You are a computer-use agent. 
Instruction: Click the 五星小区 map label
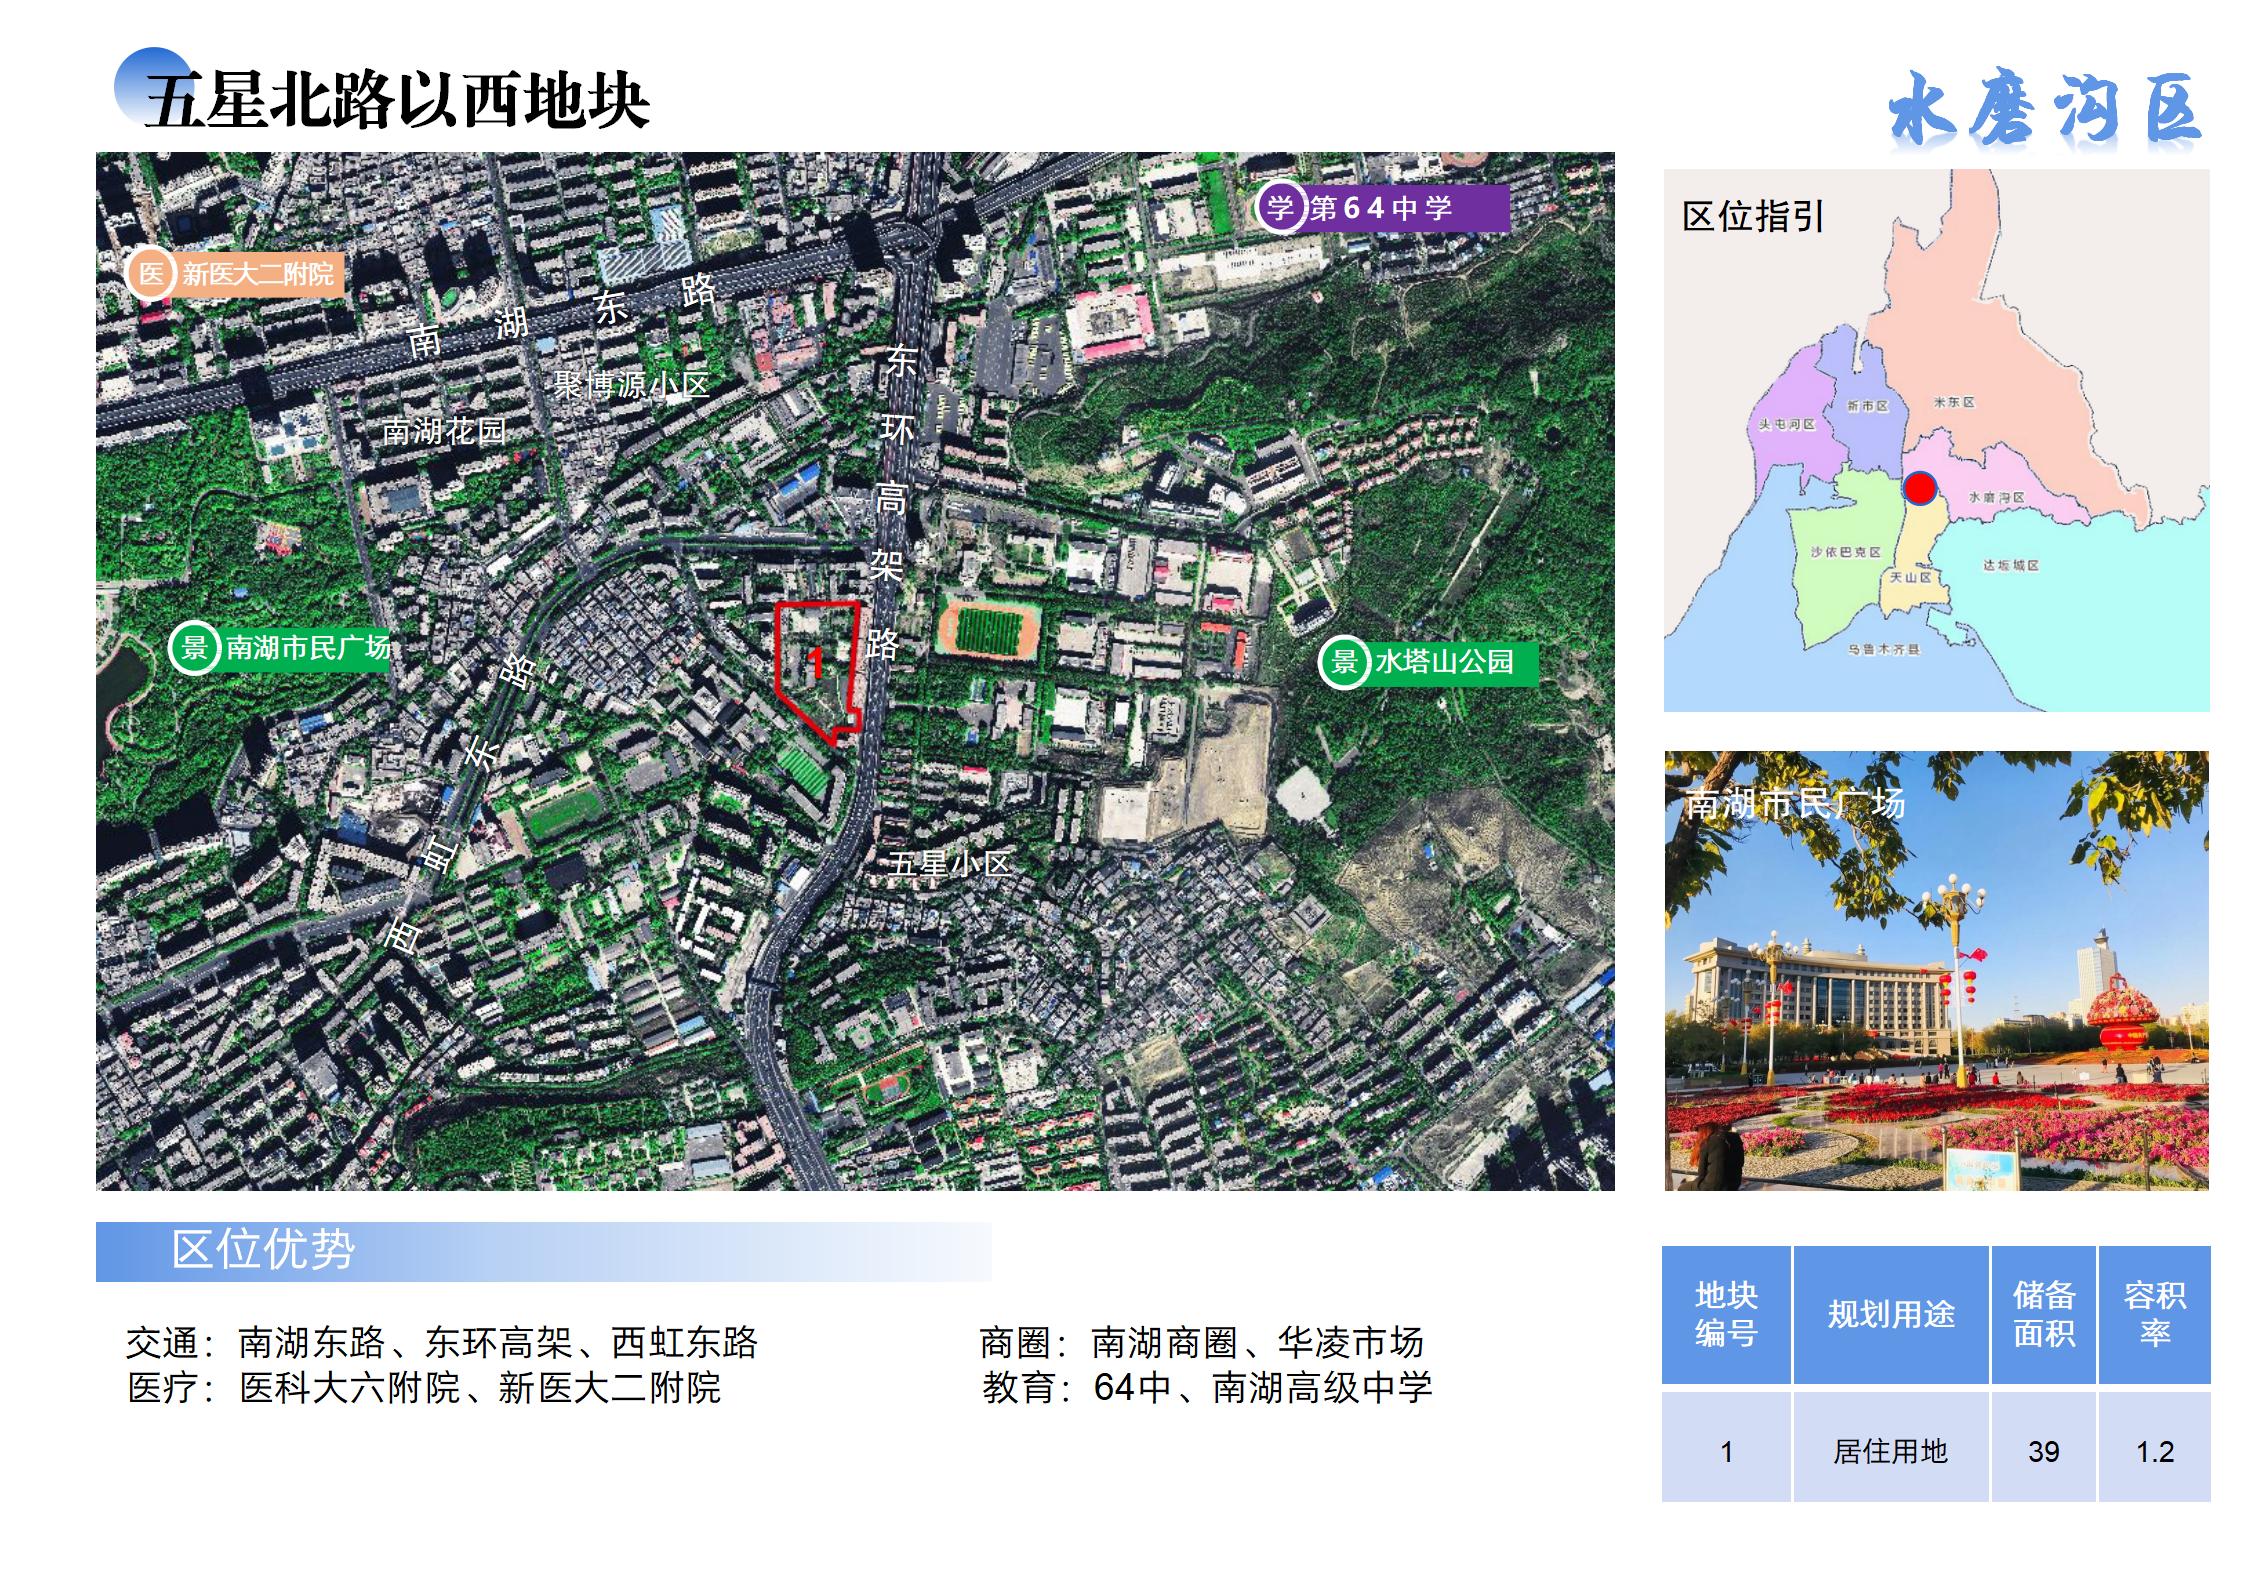click(949, 864)
